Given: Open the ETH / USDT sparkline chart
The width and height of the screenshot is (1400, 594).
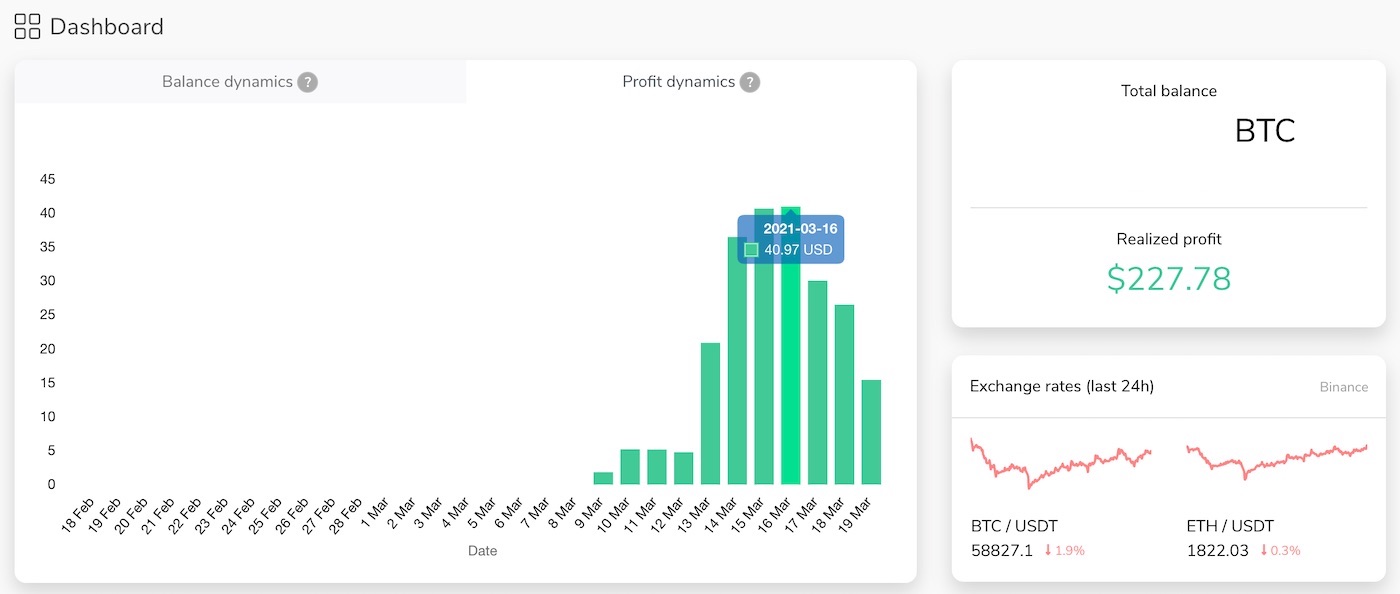Looking at the screenshot, I should [1276, 461].
